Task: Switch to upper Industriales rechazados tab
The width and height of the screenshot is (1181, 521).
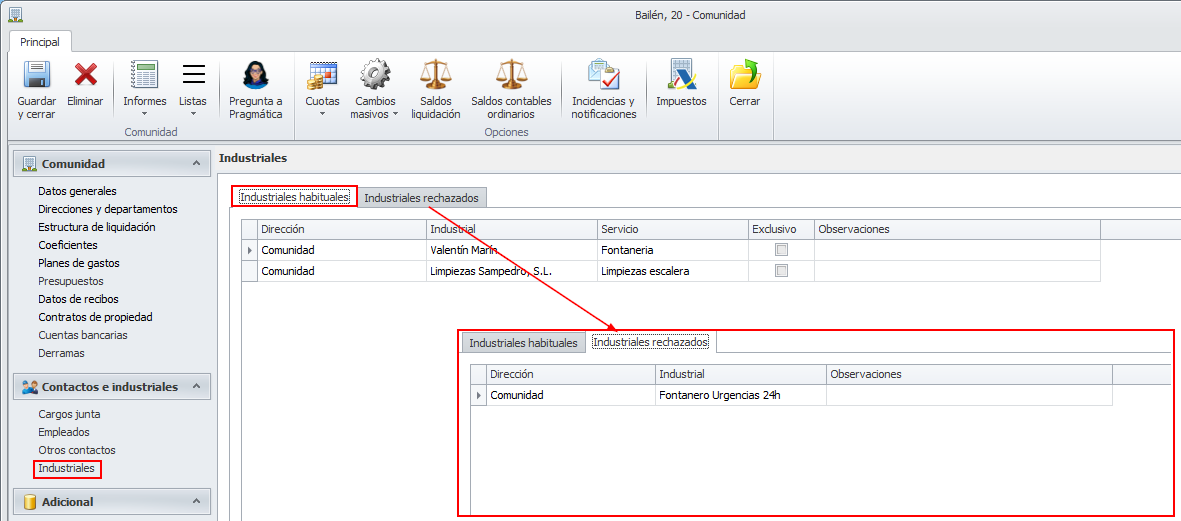Action: (x=422, y=197)
